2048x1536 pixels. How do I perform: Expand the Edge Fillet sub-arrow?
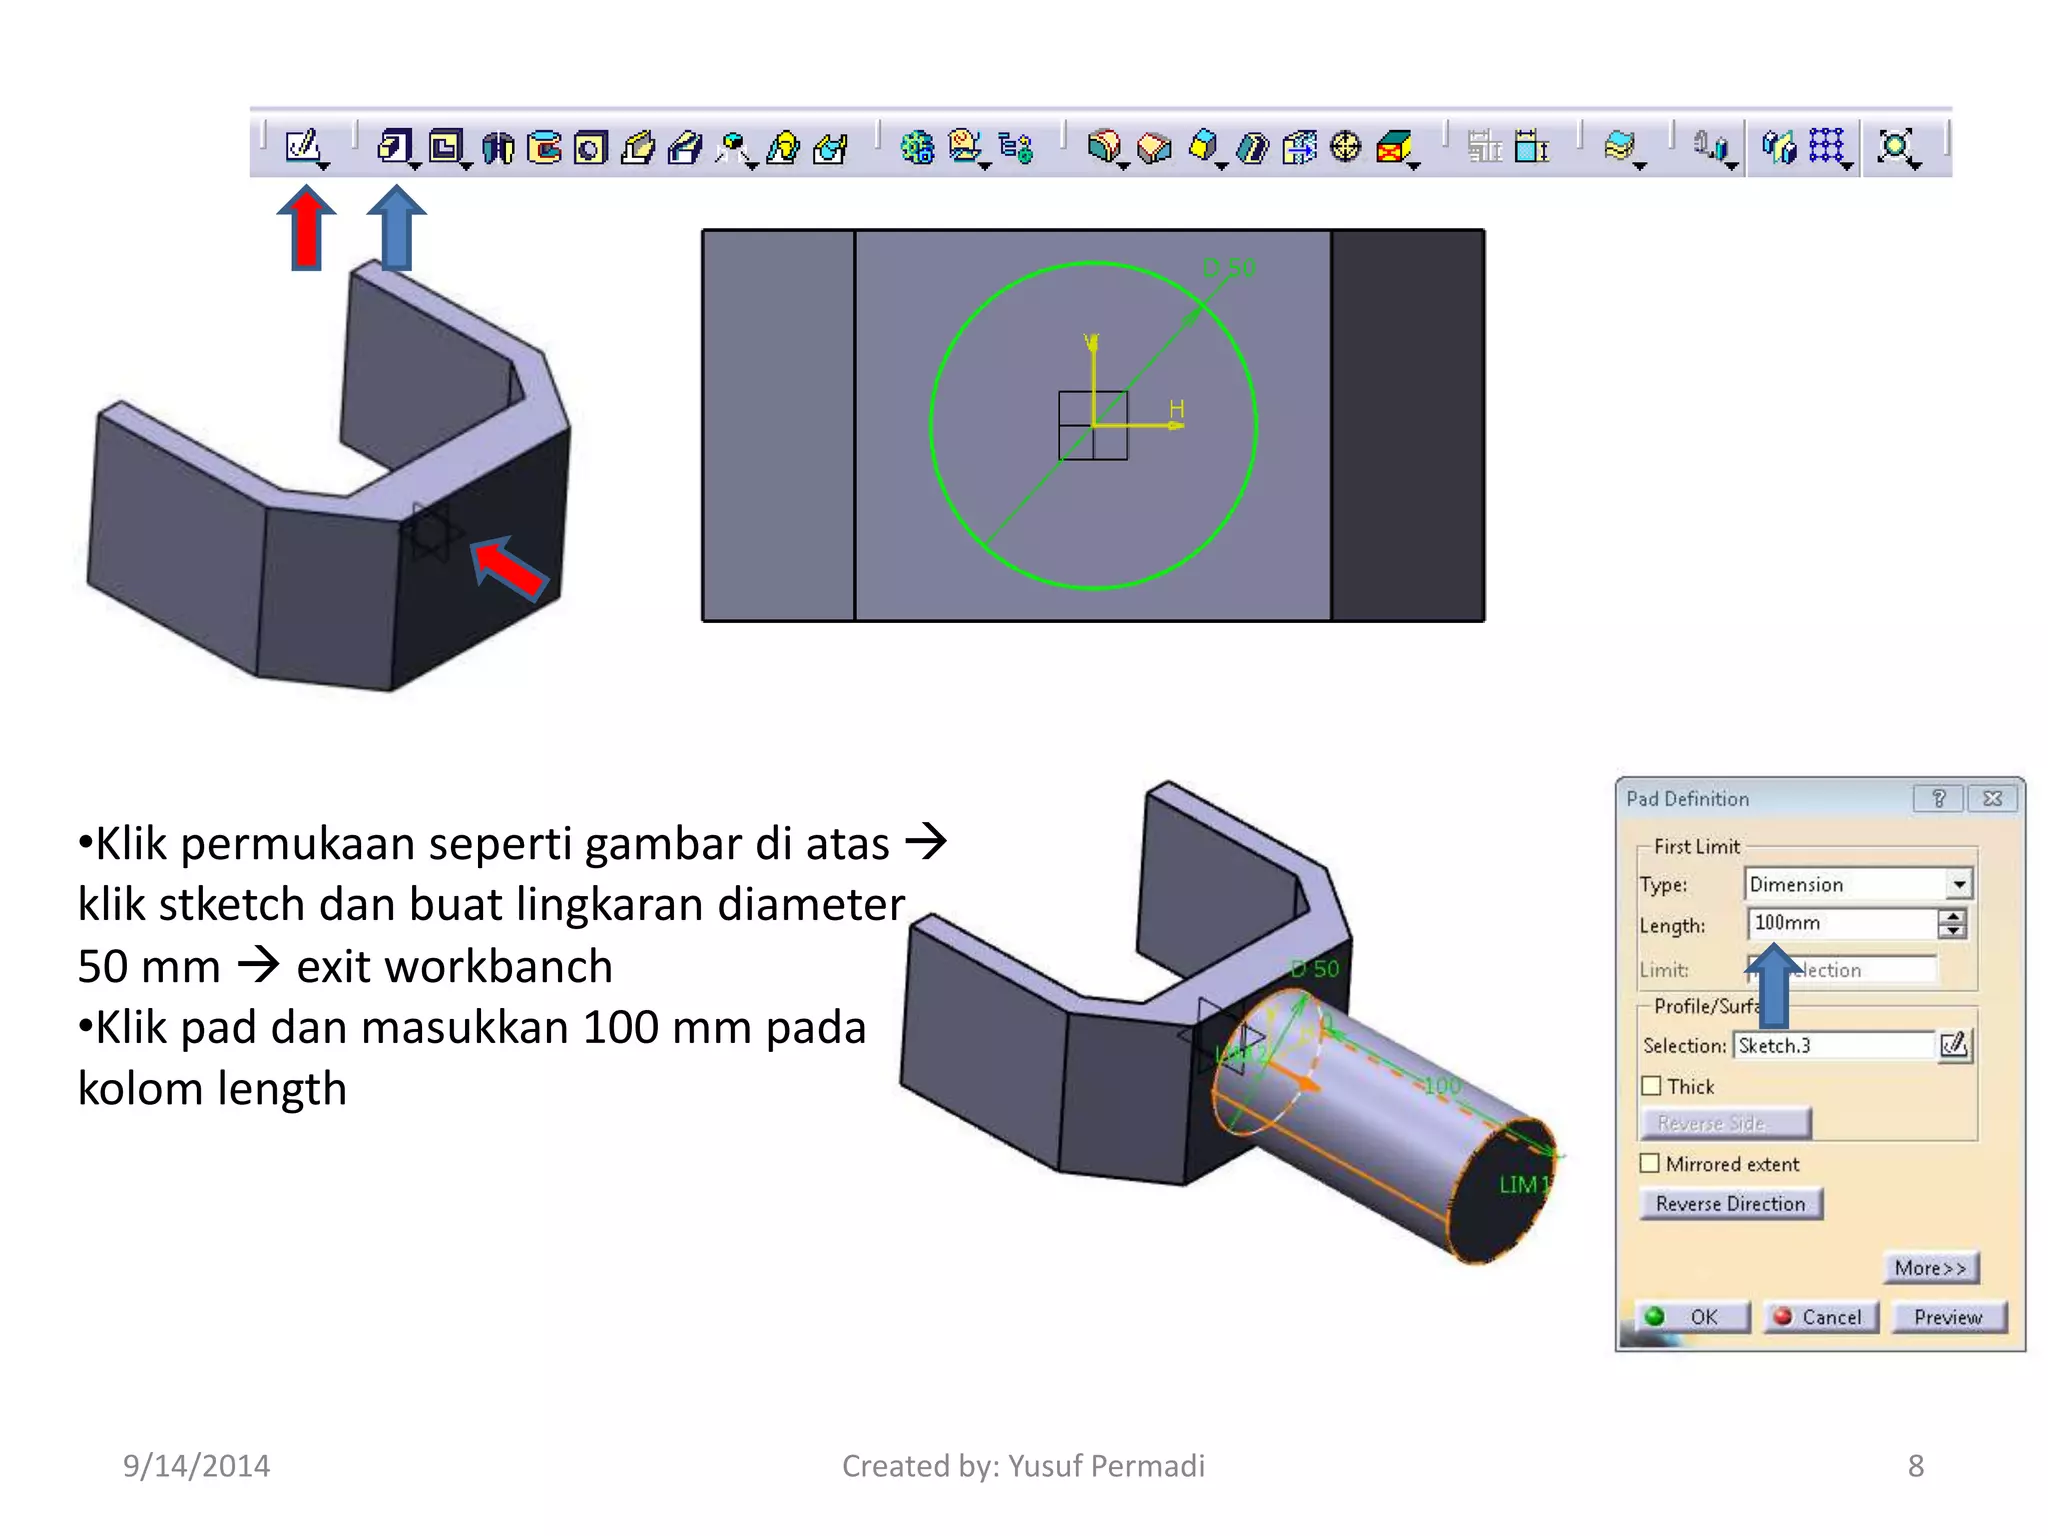pyautogui.click(x=1123, y=166)
